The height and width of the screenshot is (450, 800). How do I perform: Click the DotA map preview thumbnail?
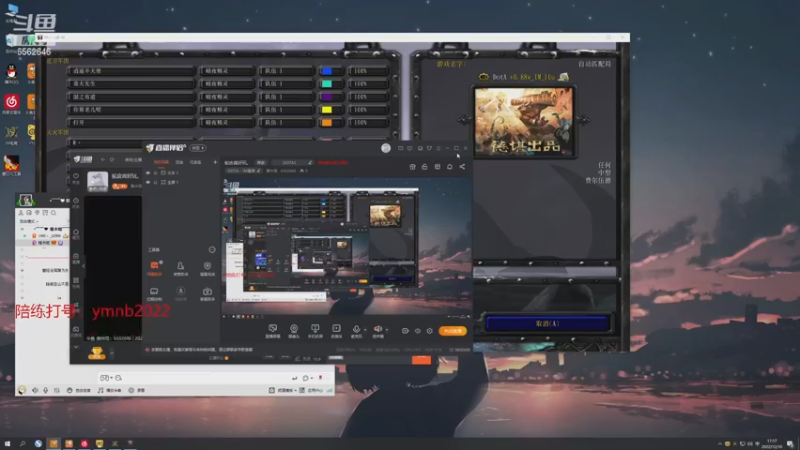pyautogui.click(x=523, y=121)
